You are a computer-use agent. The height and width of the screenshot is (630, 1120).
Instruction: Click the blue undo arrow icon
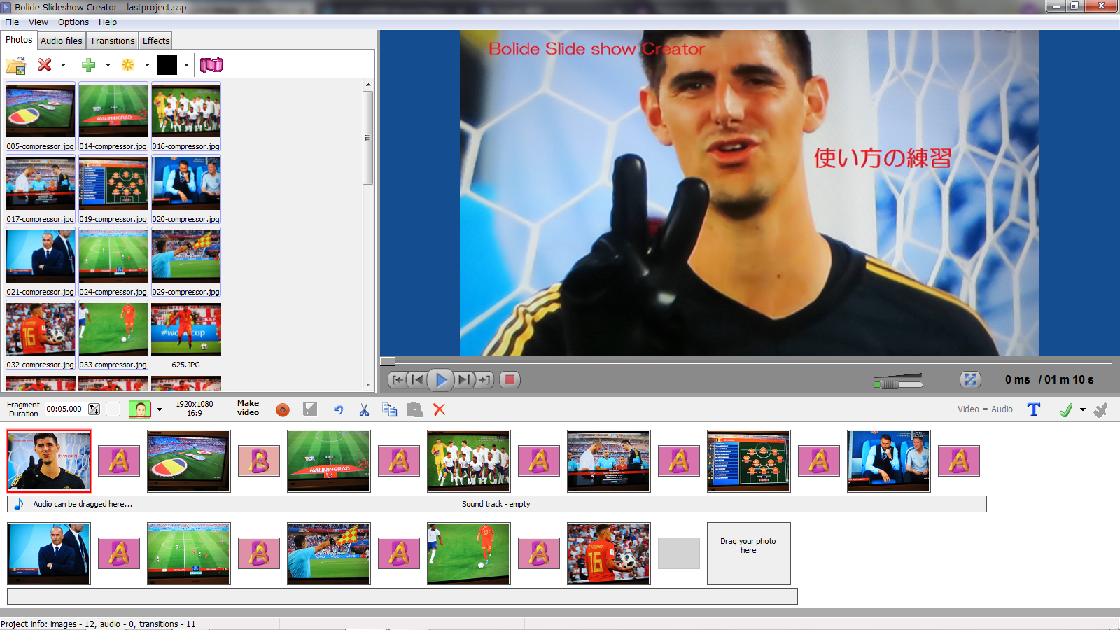pos(339,409)
